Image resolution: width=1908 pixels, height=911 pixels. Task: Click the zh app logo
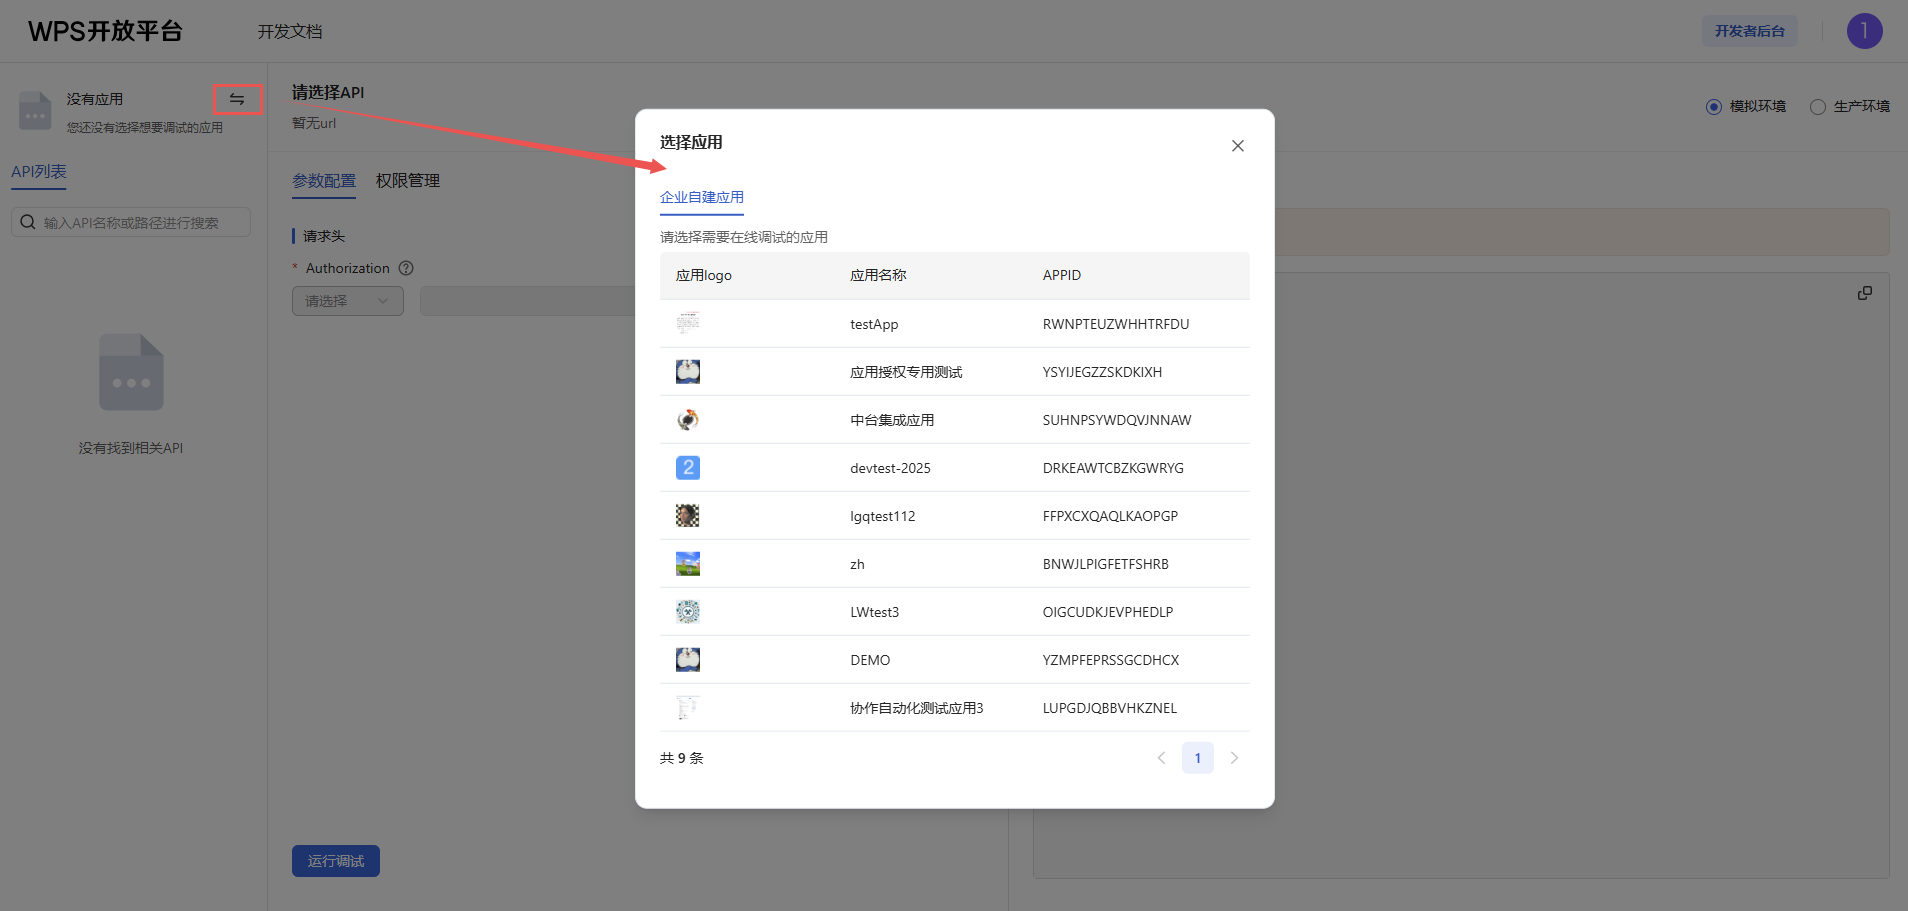tap(688, 563)
